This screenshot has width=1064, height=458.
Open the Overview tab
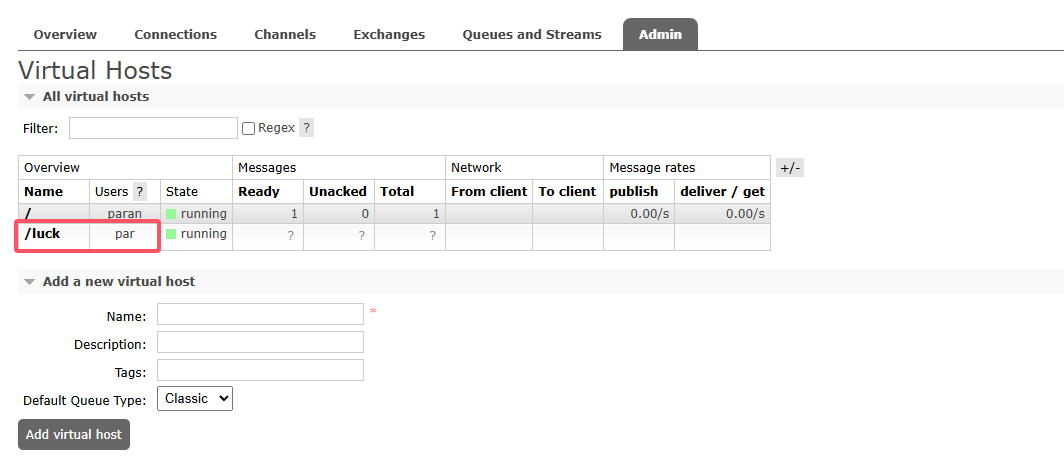coord(65,35)
